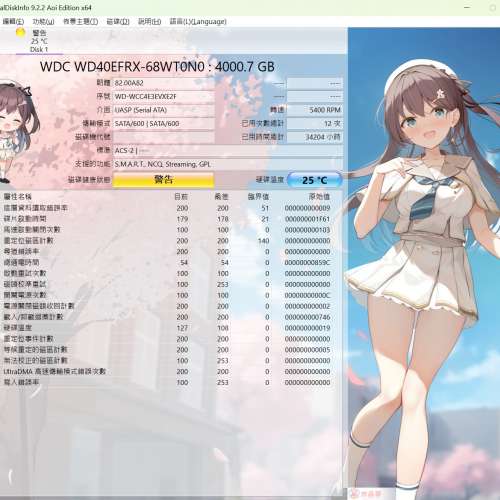This screenshot has width=500, height=500.
Task: Select the 重定位事件計數 attribute row
Action: click(x=171, y=339)
